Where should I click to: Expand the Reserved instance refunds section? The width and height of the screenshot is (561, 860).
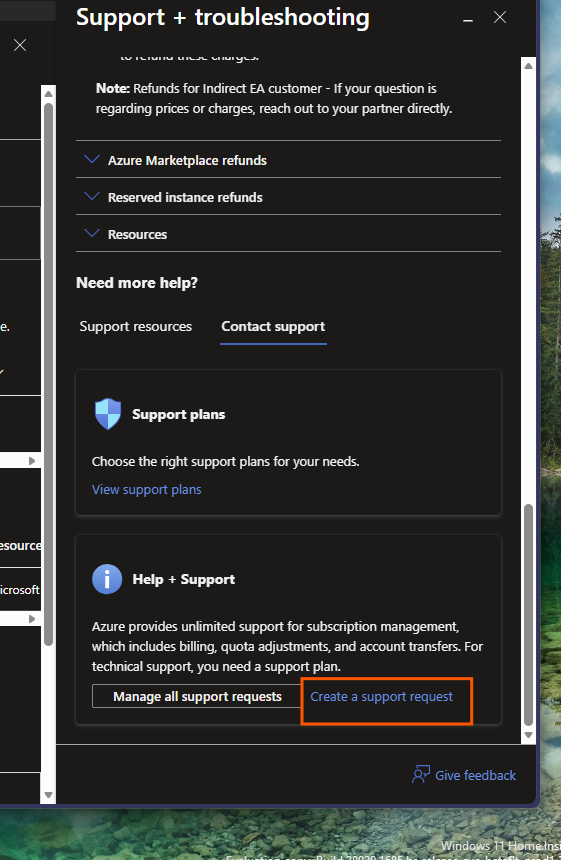coord(288,197)
